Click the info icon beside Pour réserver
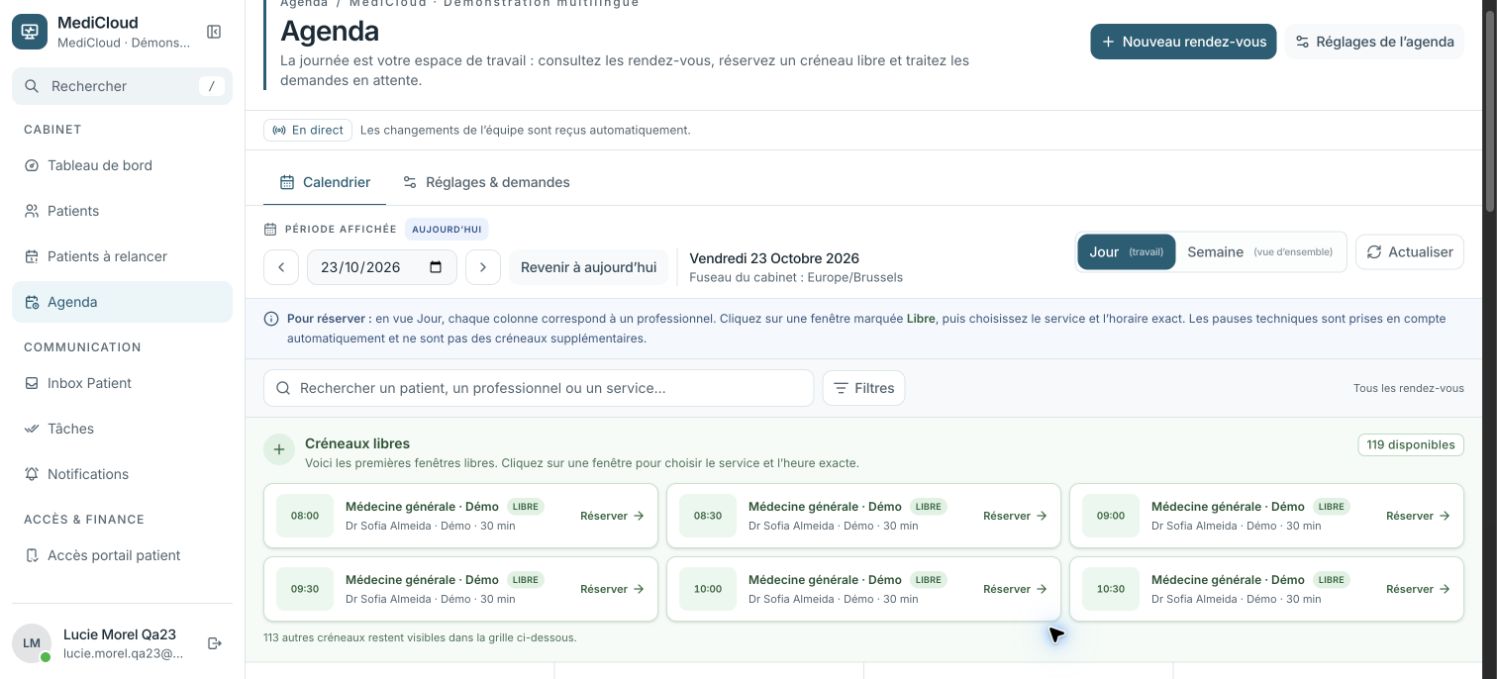The width and height of the screenshot is (1497, 679). pyautogui.click(x=271, y=319)
